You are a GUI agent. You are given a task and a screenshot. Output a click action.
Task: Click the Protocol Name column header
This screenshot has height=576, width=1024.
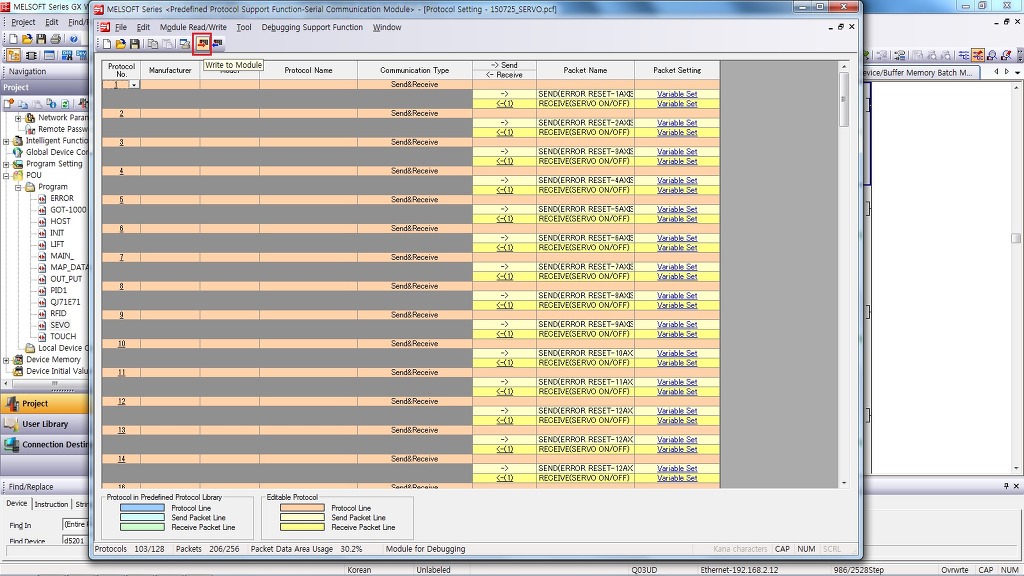coord(308,70)
